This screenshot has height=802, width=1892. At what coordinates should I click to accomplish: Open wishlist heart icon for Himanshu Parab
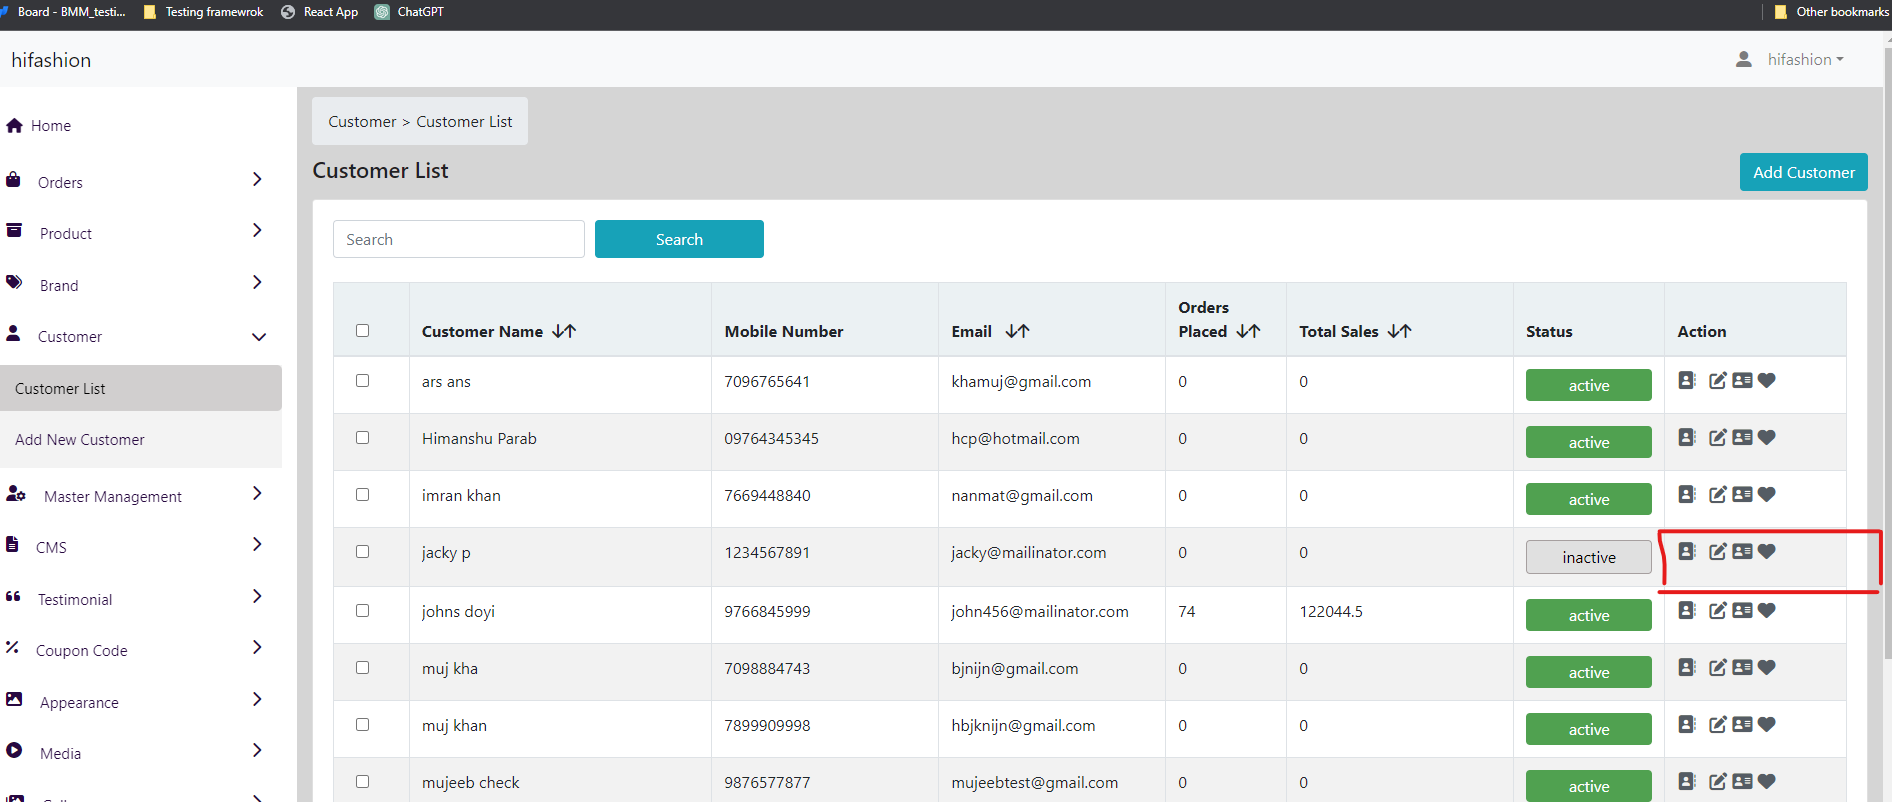click(1767, 437)
